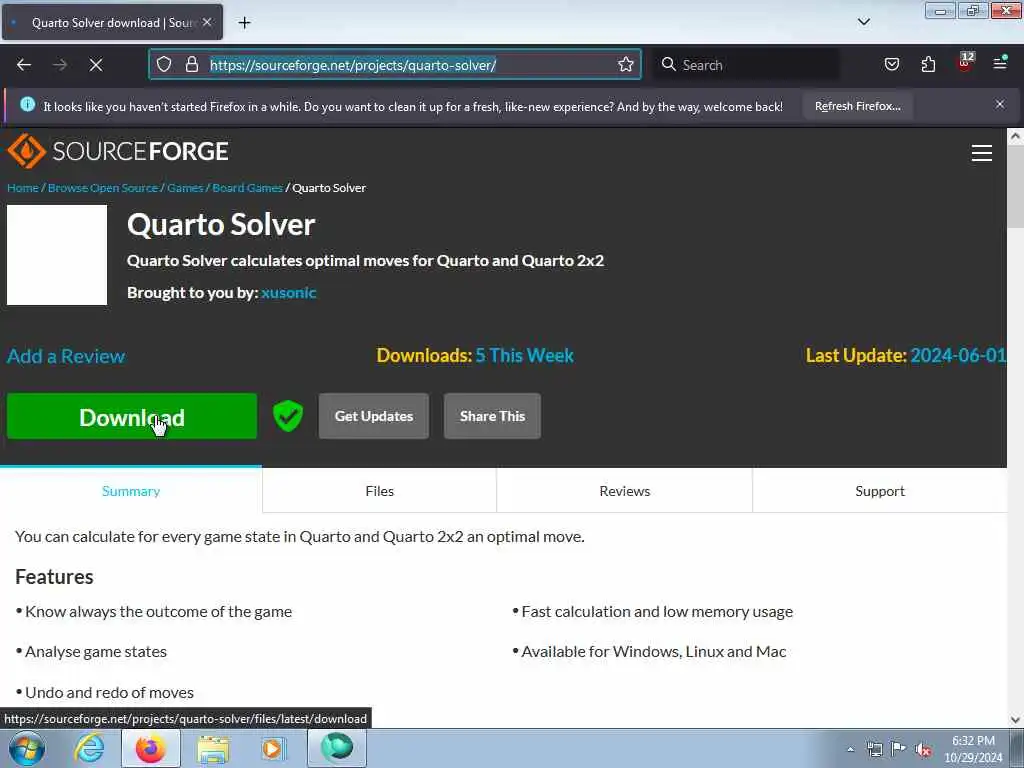Show hidden system tray icons arrow
The height and width of the screenshot is (768, 1024).
click(x=850, y=749)
